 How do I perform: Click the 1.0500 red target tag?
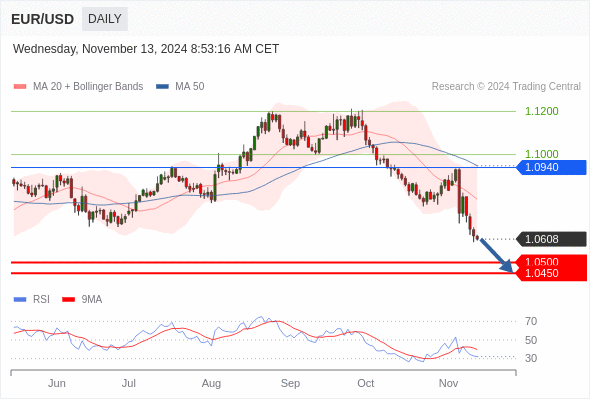(551, 261)
